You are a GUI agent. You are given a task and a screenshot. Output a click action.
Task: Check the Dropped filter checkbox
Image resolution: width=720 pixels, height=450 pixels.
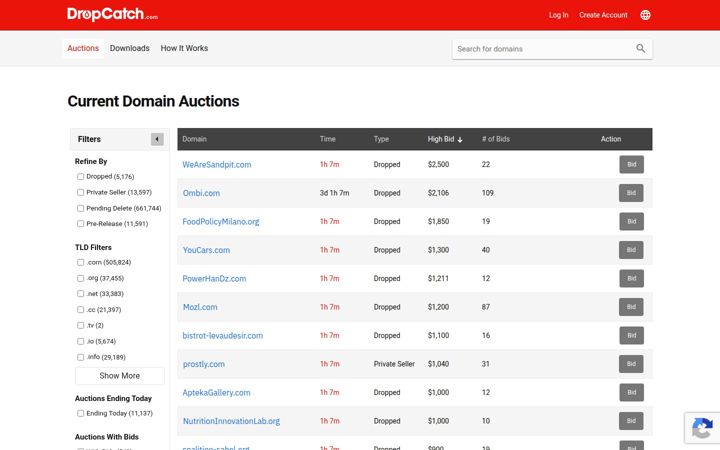pos(81,177)
